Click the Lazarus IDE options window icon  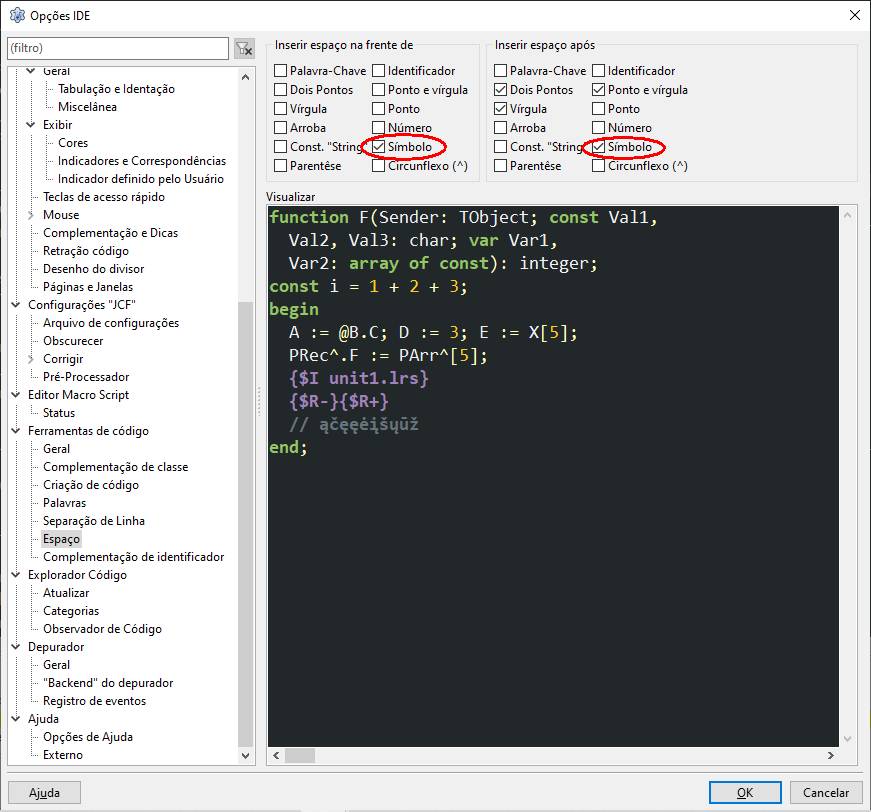[x=17, y=16]
